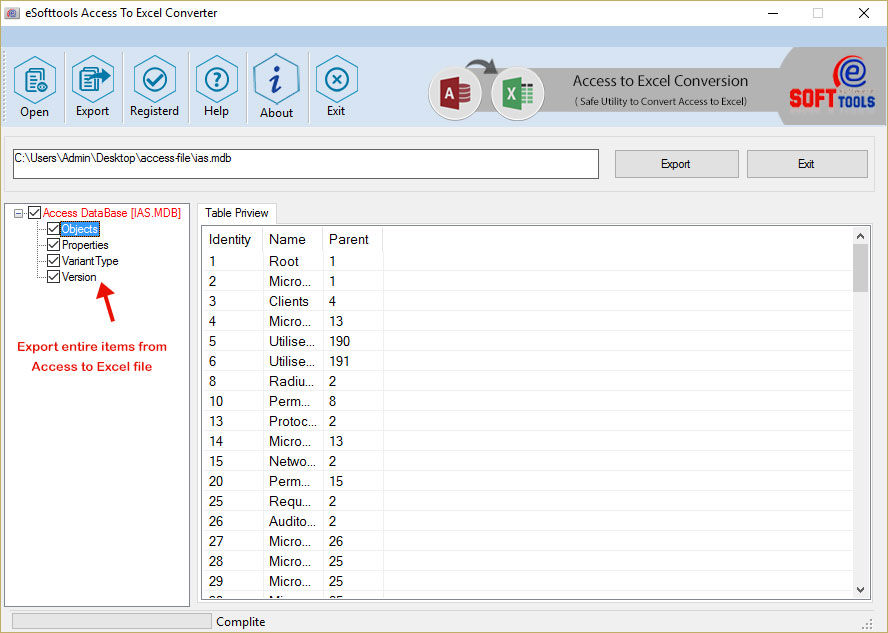Screen dimensions: 888x633
Task: Click the Netwo... name cell
Action: (293, 461)
